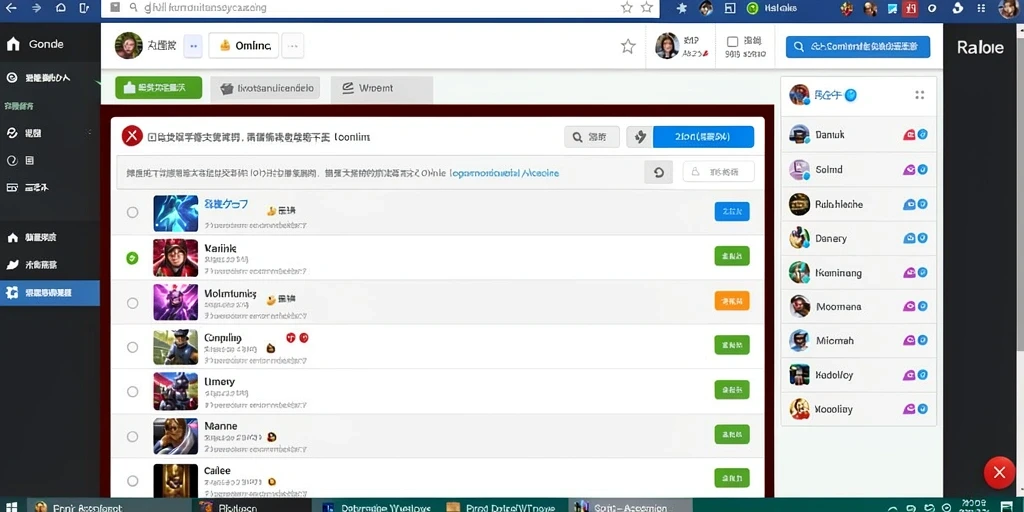Click the refresh icon in the filter row
Image resolution: width=1024 pixels, height=512 pixels.
tap(658, 172)
